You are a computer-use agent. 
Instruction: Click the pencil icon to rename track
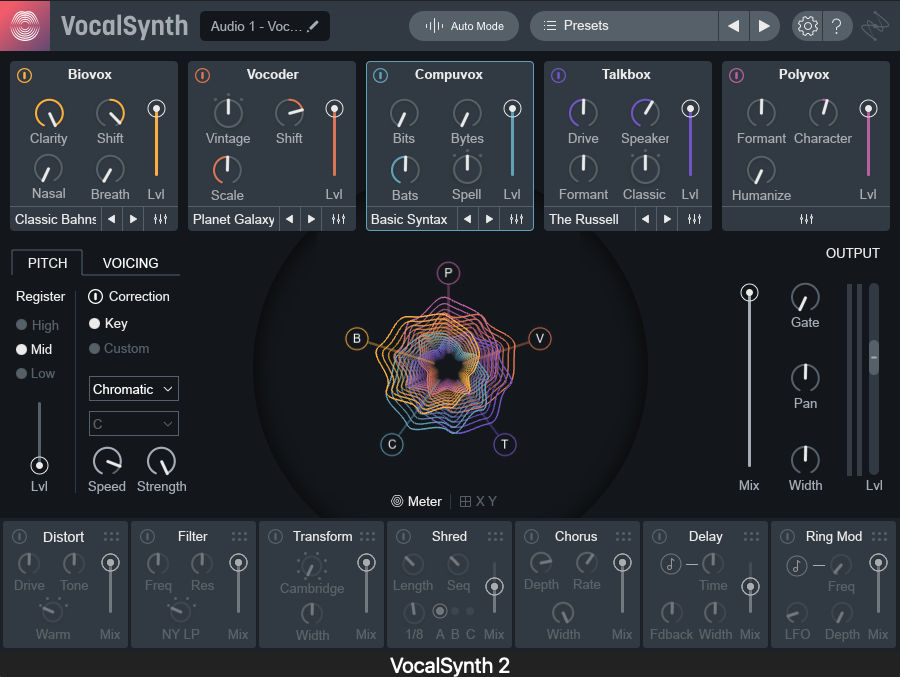click(x=314, y=26)
